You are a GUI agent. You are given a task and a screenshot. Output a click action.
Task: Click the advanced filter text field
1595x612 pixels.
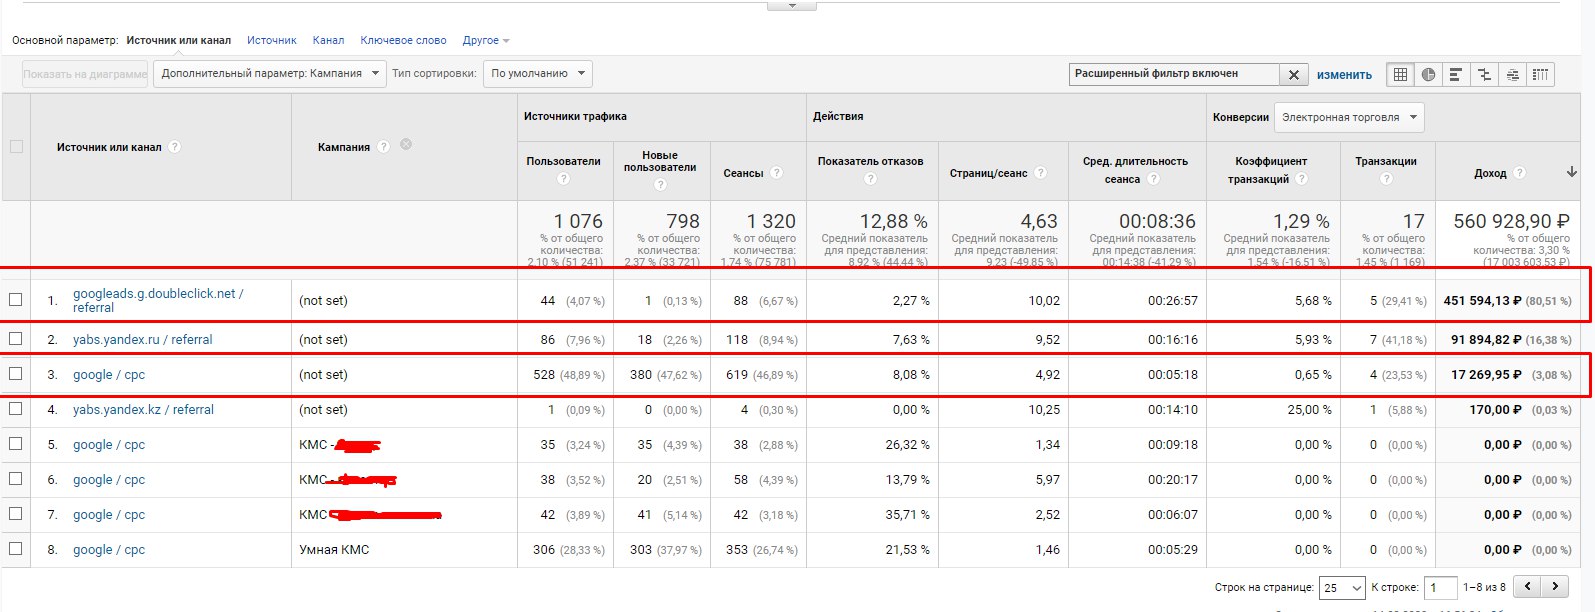(1174, 74)
